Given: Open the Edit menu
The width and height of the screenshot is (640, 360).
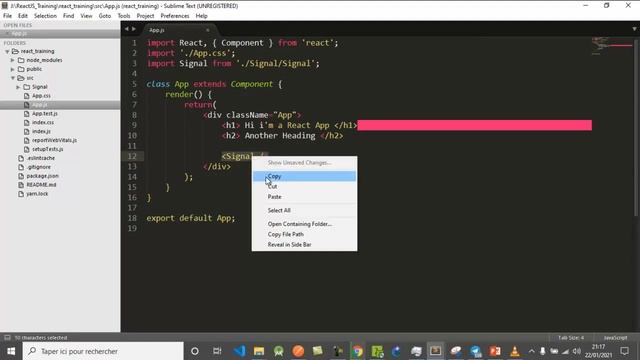Looking at the screenshot, I should tap(23, 16).
